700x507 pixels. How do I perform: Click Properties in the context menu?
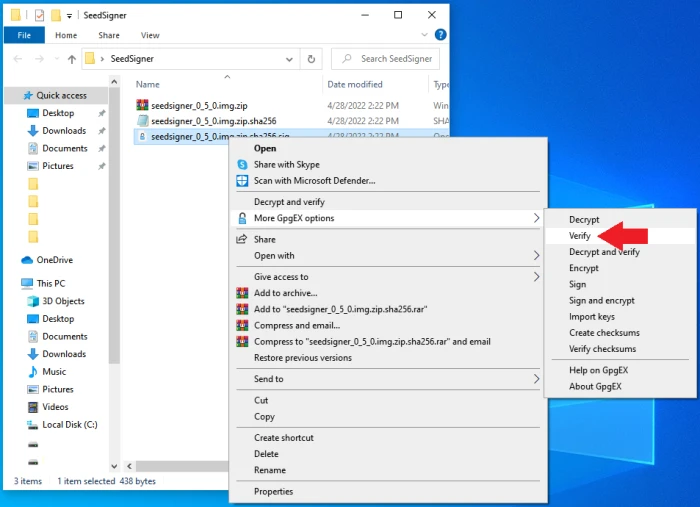(x=273, y=492)
